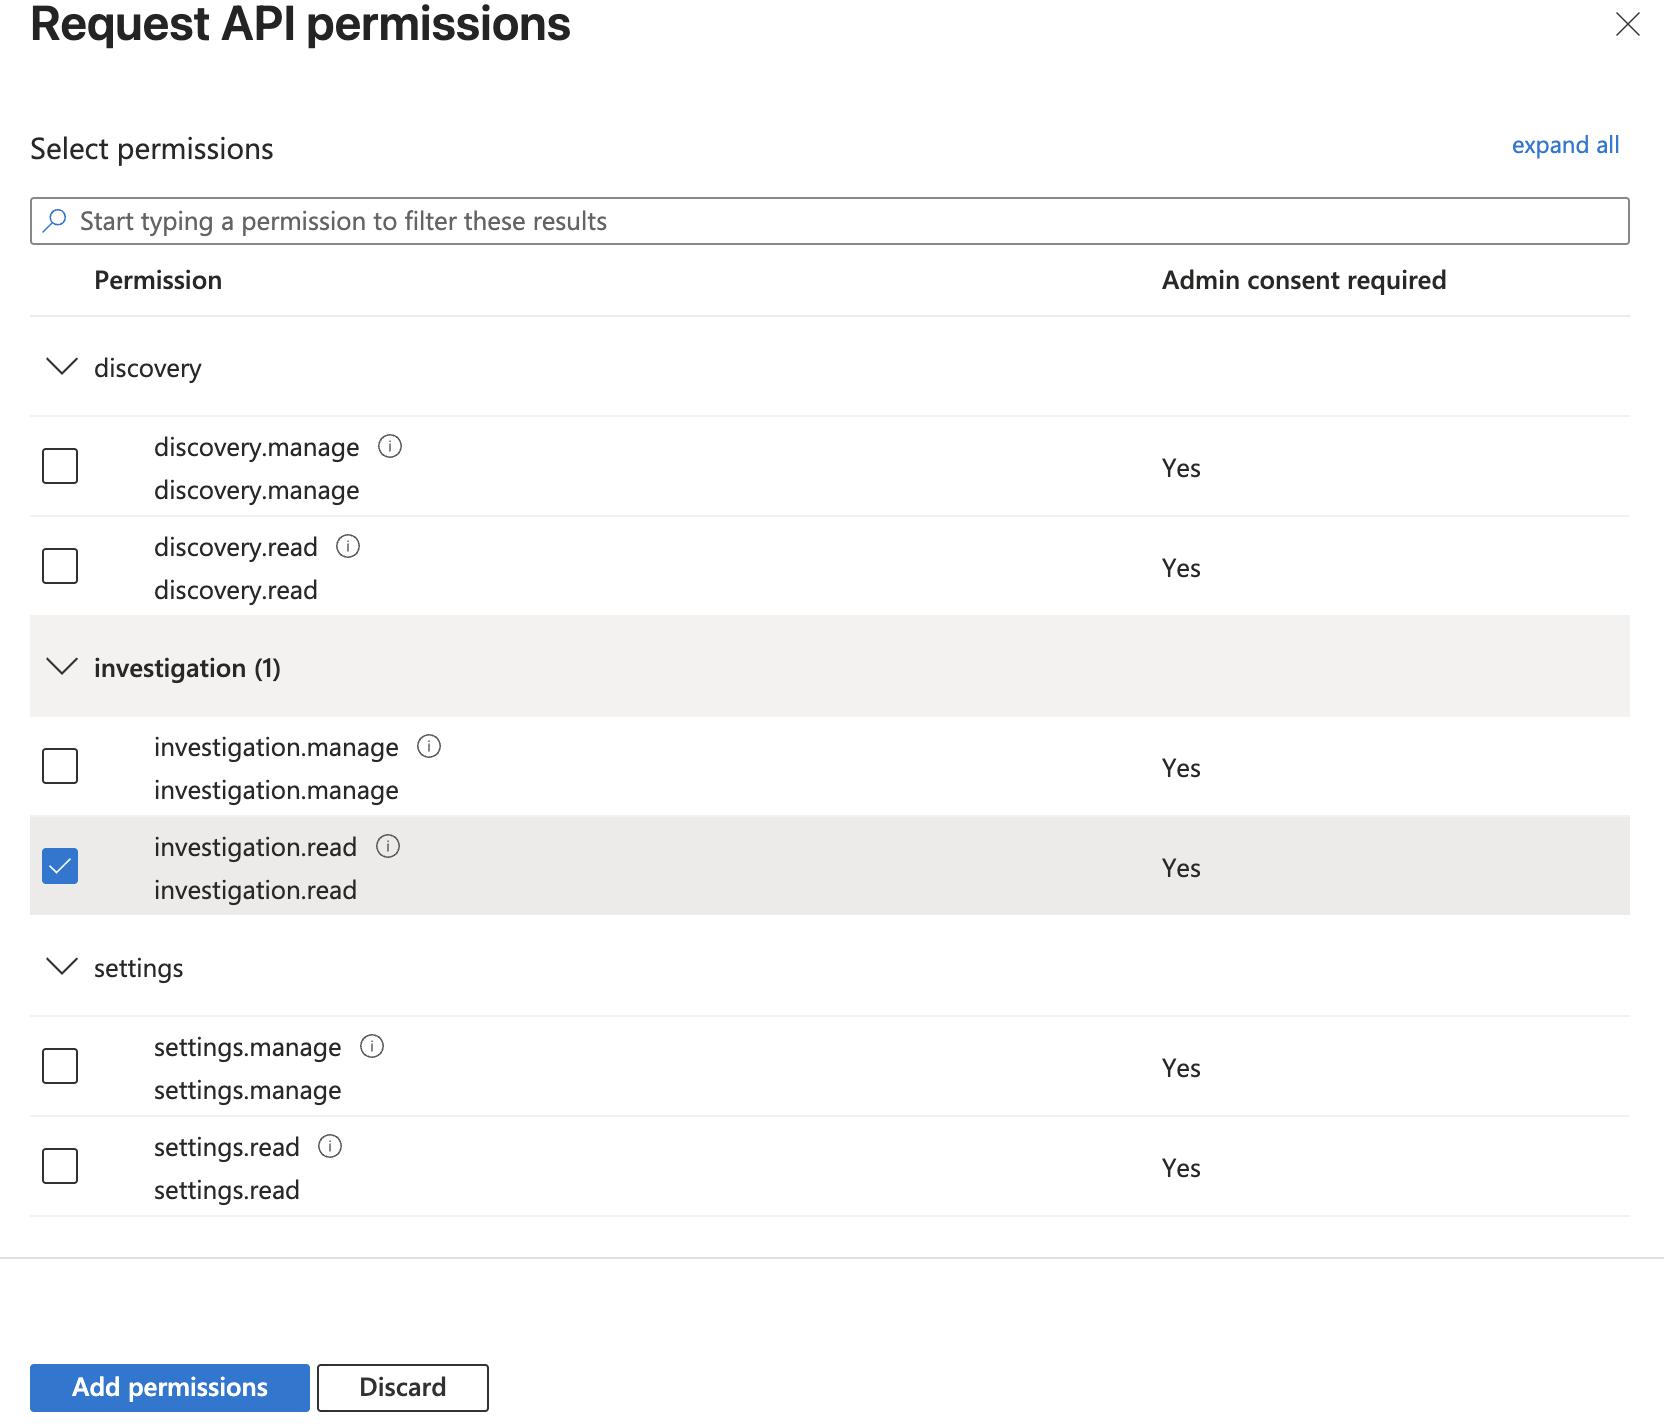Viewport: 1664px width, 1428px height.
Task: Click the discovery group label
Action: (x=148, y=368)
